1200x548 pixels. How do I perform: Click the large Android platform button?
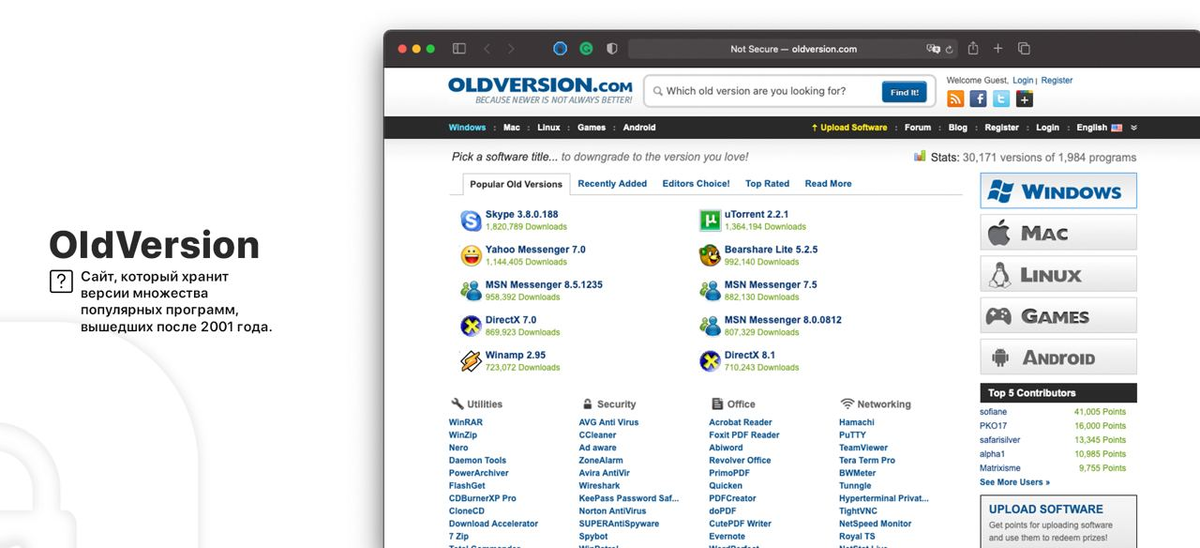1058,357
